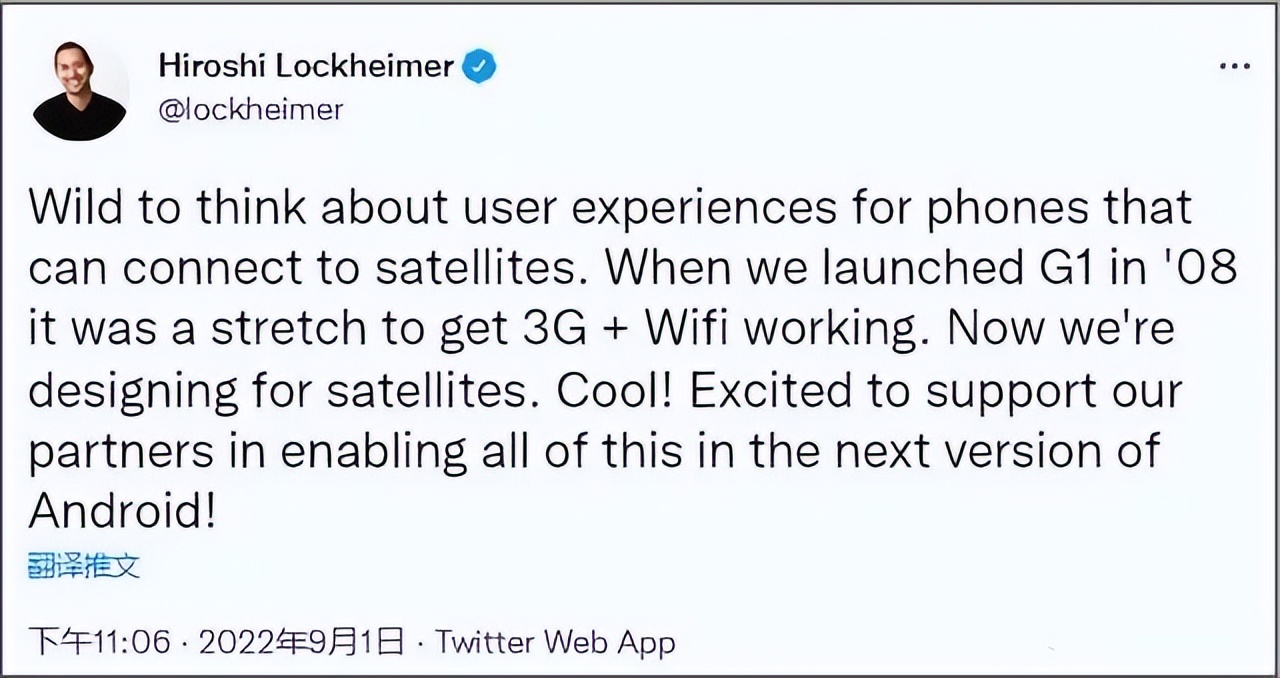This screenshot has height=678, width=1280.
Task: Open the more options dropdown for the tweet
Action: pos(1233,66)
